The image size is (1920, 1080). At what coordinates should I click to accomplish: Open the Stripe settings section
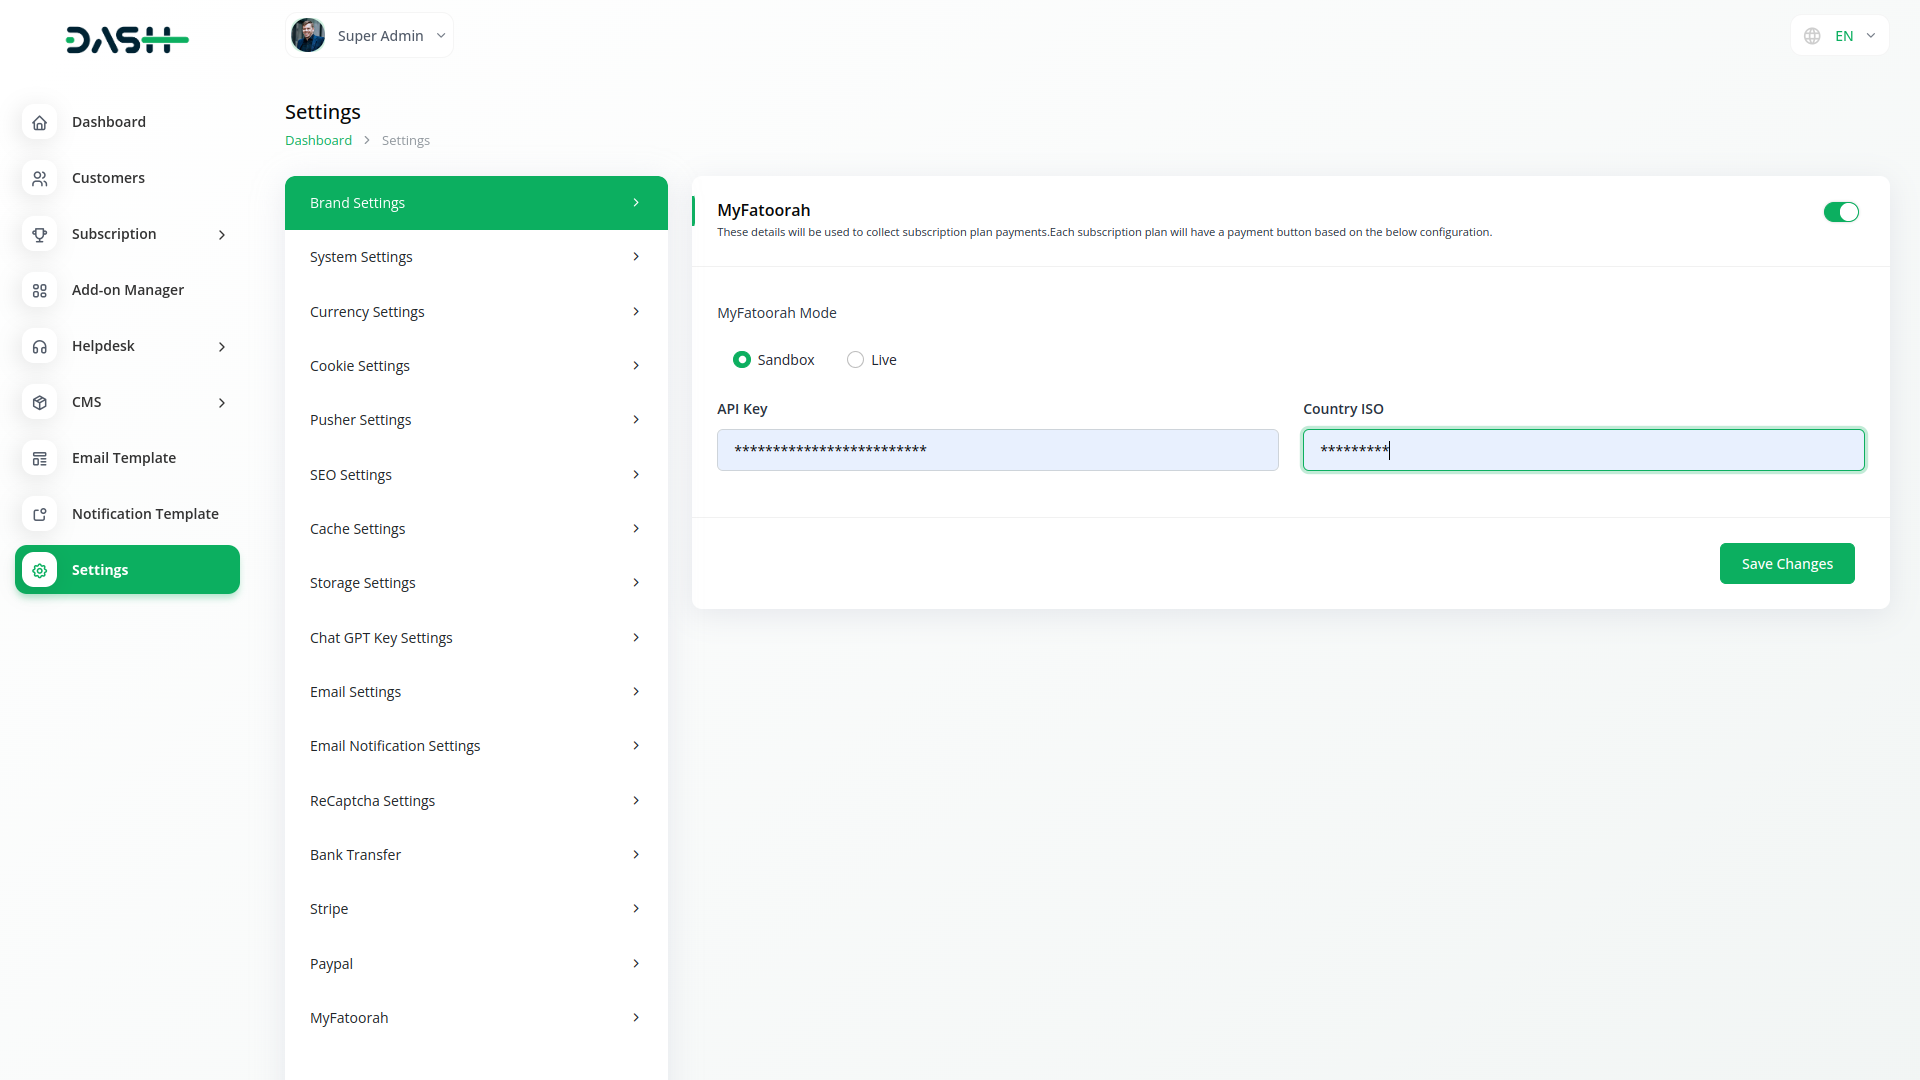coord(476,909)
